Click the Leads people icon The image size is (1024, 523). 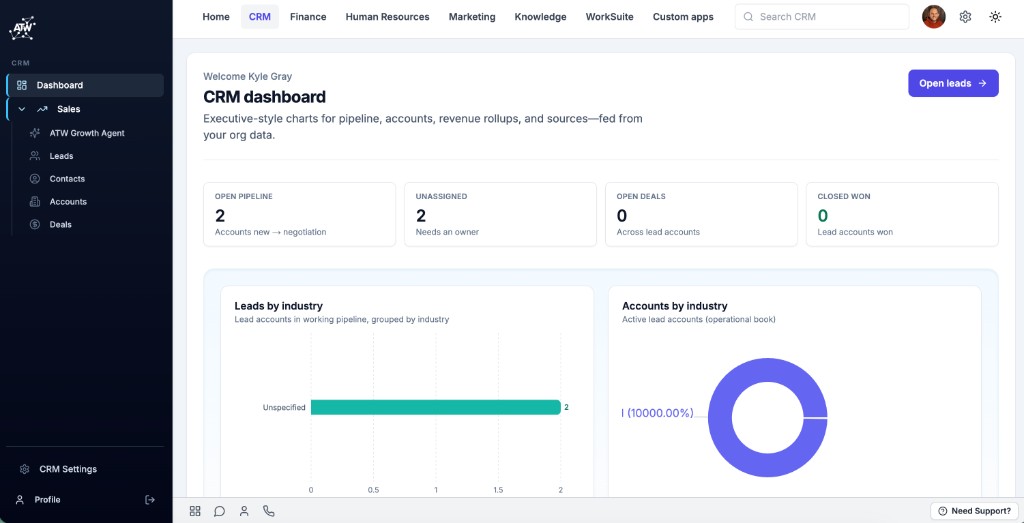click(x=35, y=156)
